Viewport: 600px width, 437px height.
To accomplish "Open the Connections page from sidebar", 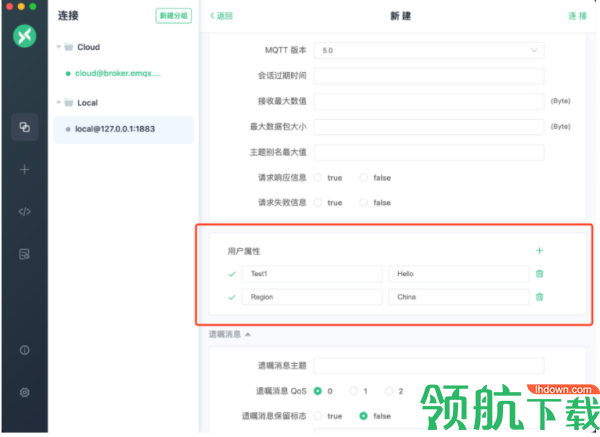I will tap(24, 127).
